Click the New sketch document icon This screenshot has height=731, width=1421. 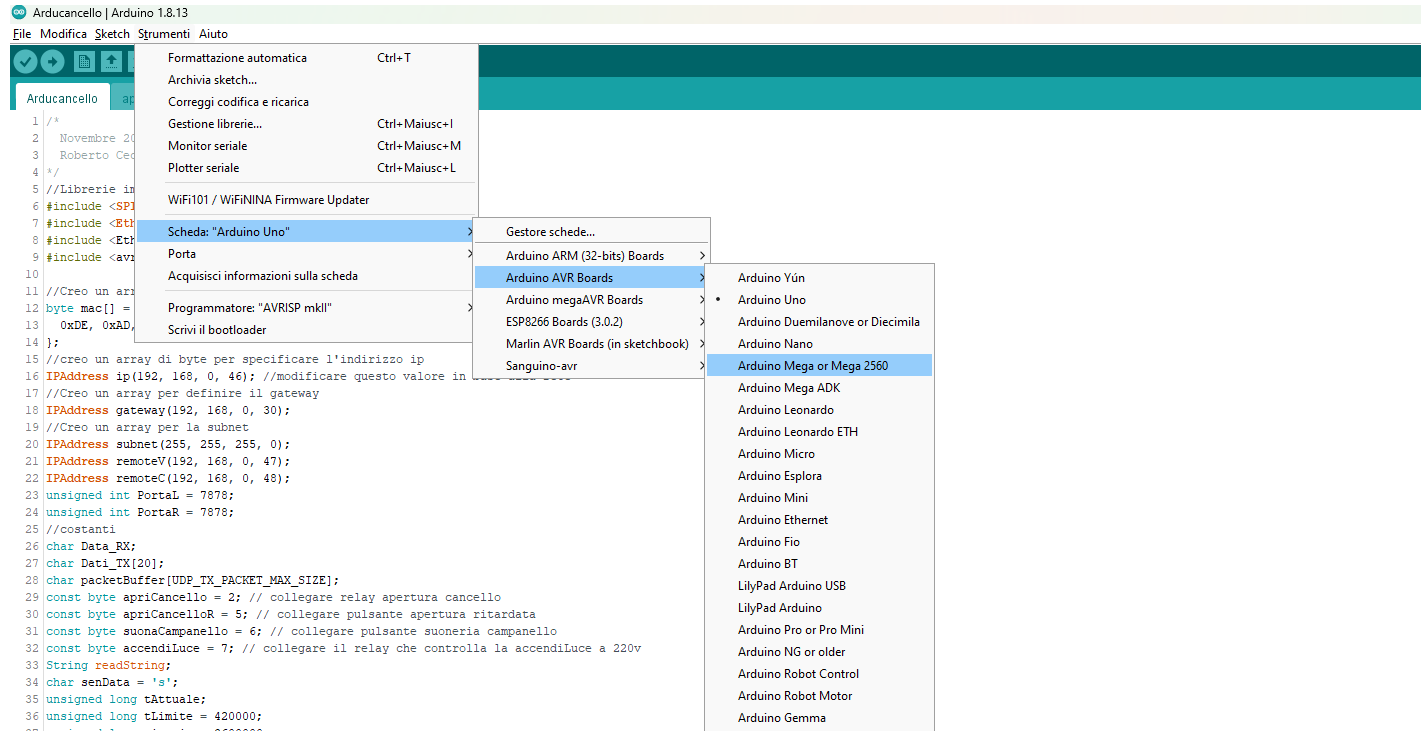pos(85,61)
